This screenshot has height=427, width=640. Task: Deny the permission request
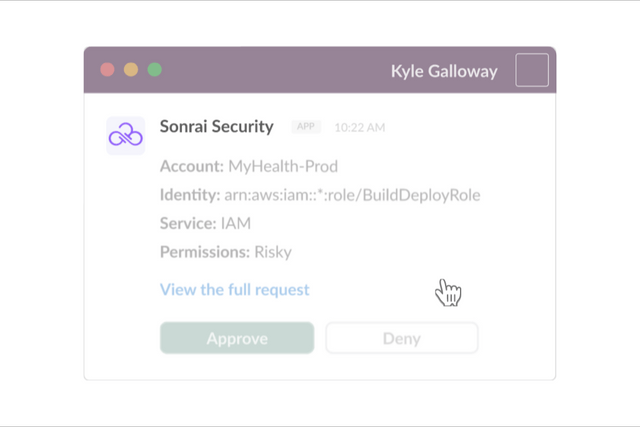coord(402,338)
